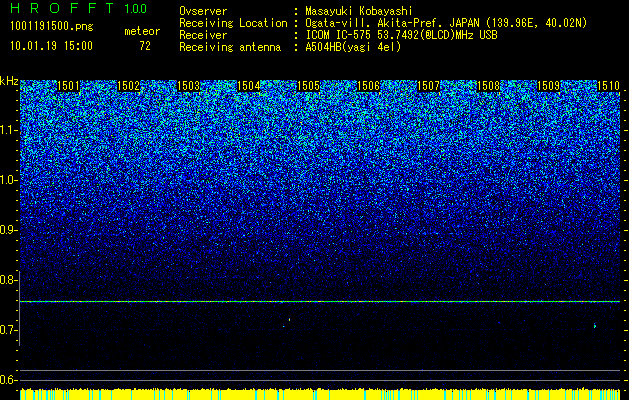
Task: Click the 1.0 frequency axis label
Action: (8, 180)
